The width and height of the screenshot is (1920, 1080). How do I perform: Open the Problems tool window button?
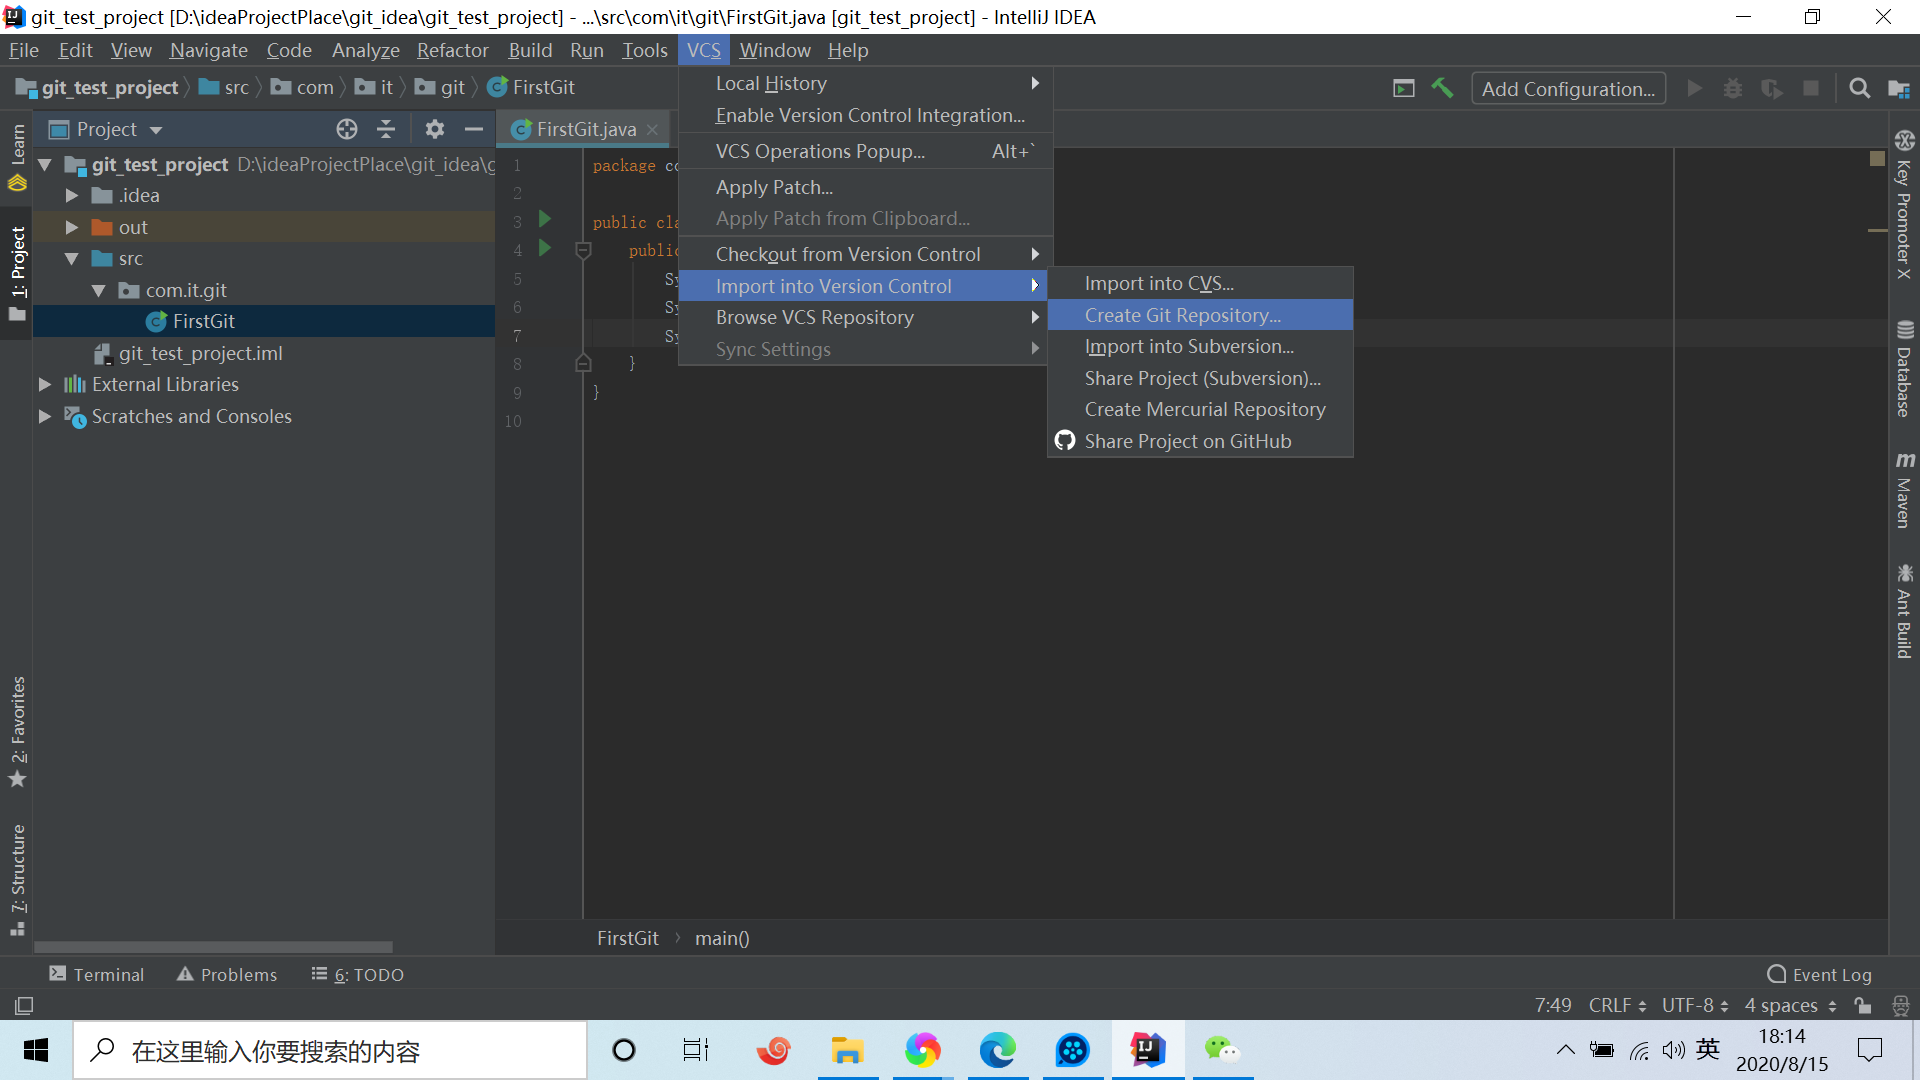227,974
